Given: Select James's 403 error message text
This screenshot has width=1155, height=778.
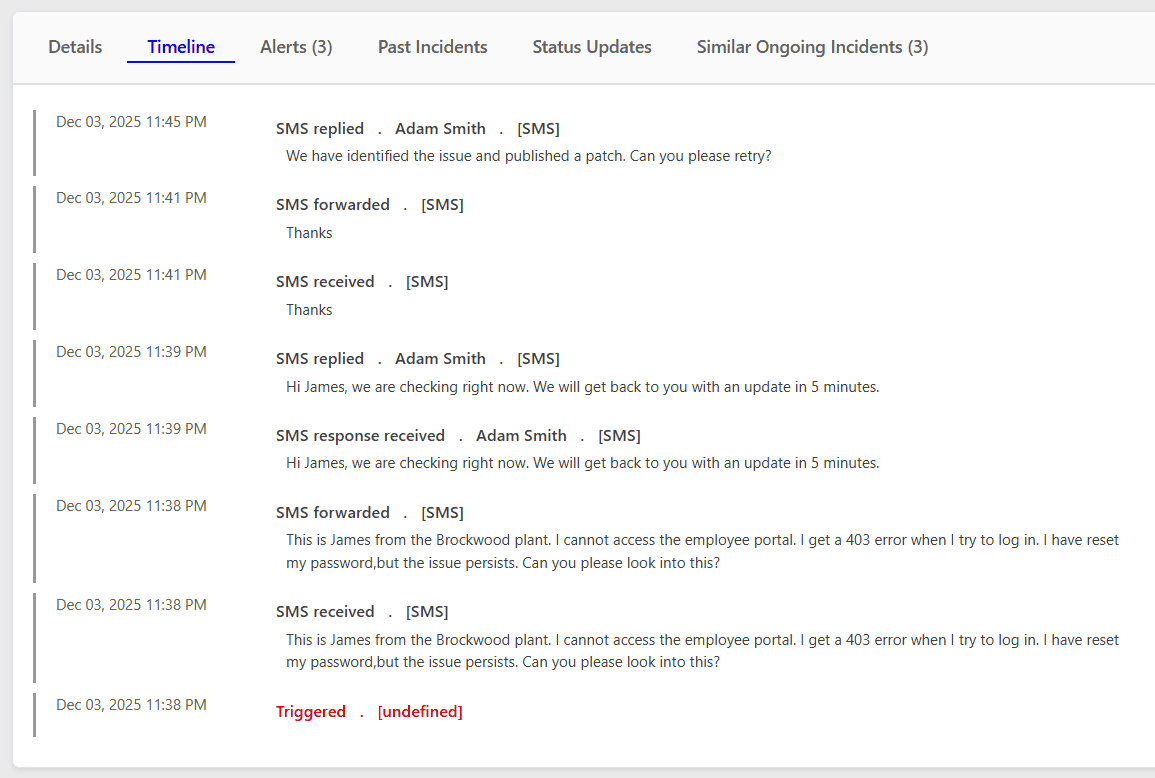Looking at the screenshot, I should pyautogui.click(x=700, y=650).
